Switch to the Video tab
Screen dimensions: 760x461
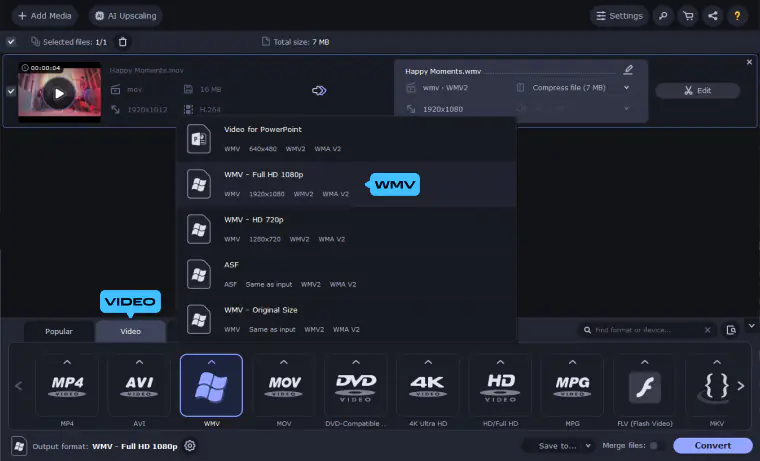130,331
